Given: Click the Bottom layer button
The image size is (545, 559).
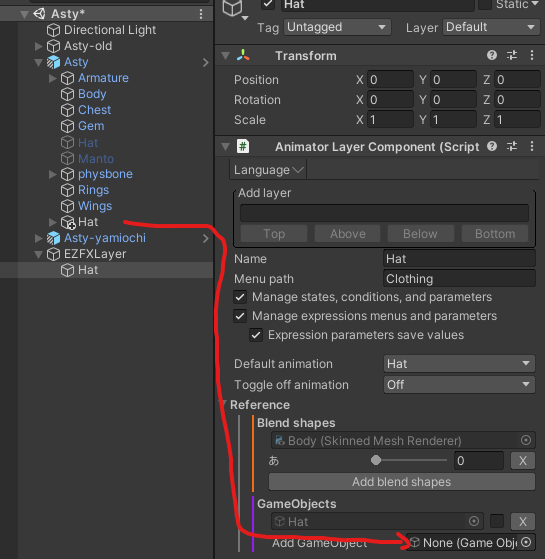Looking at the screenshot, I should [495, 234].
